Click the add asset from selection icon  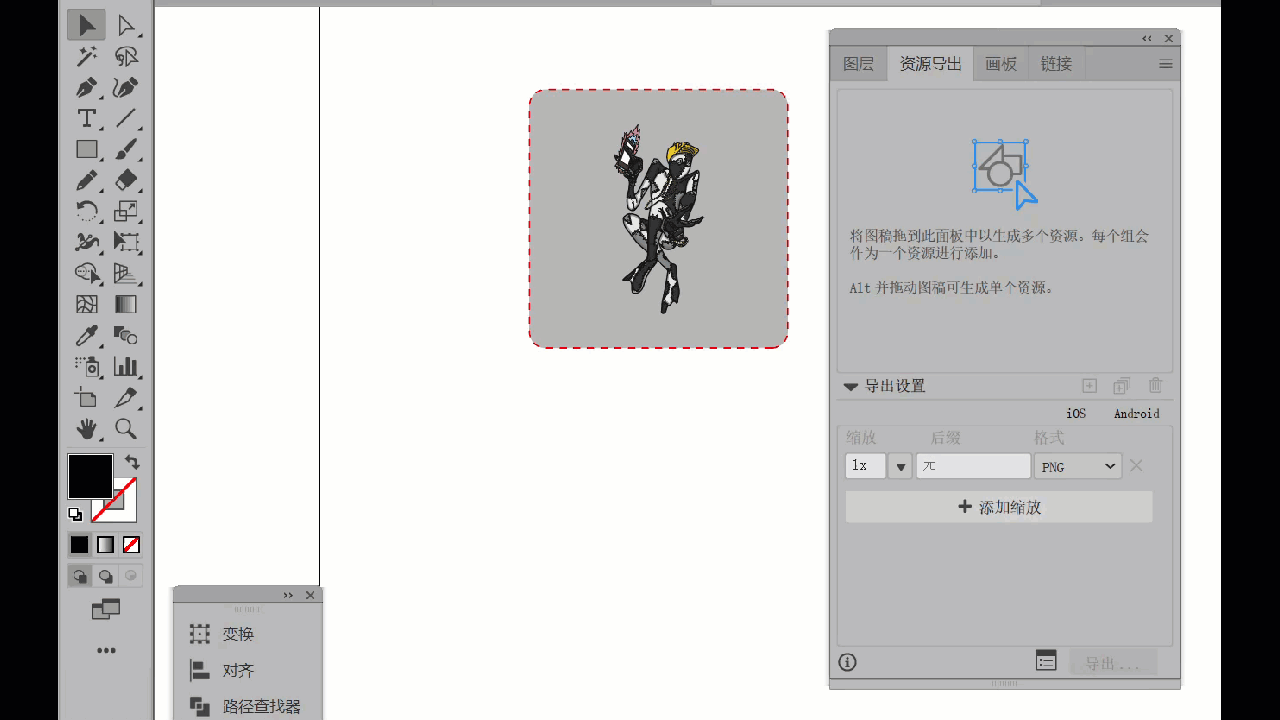point(1090,386)
